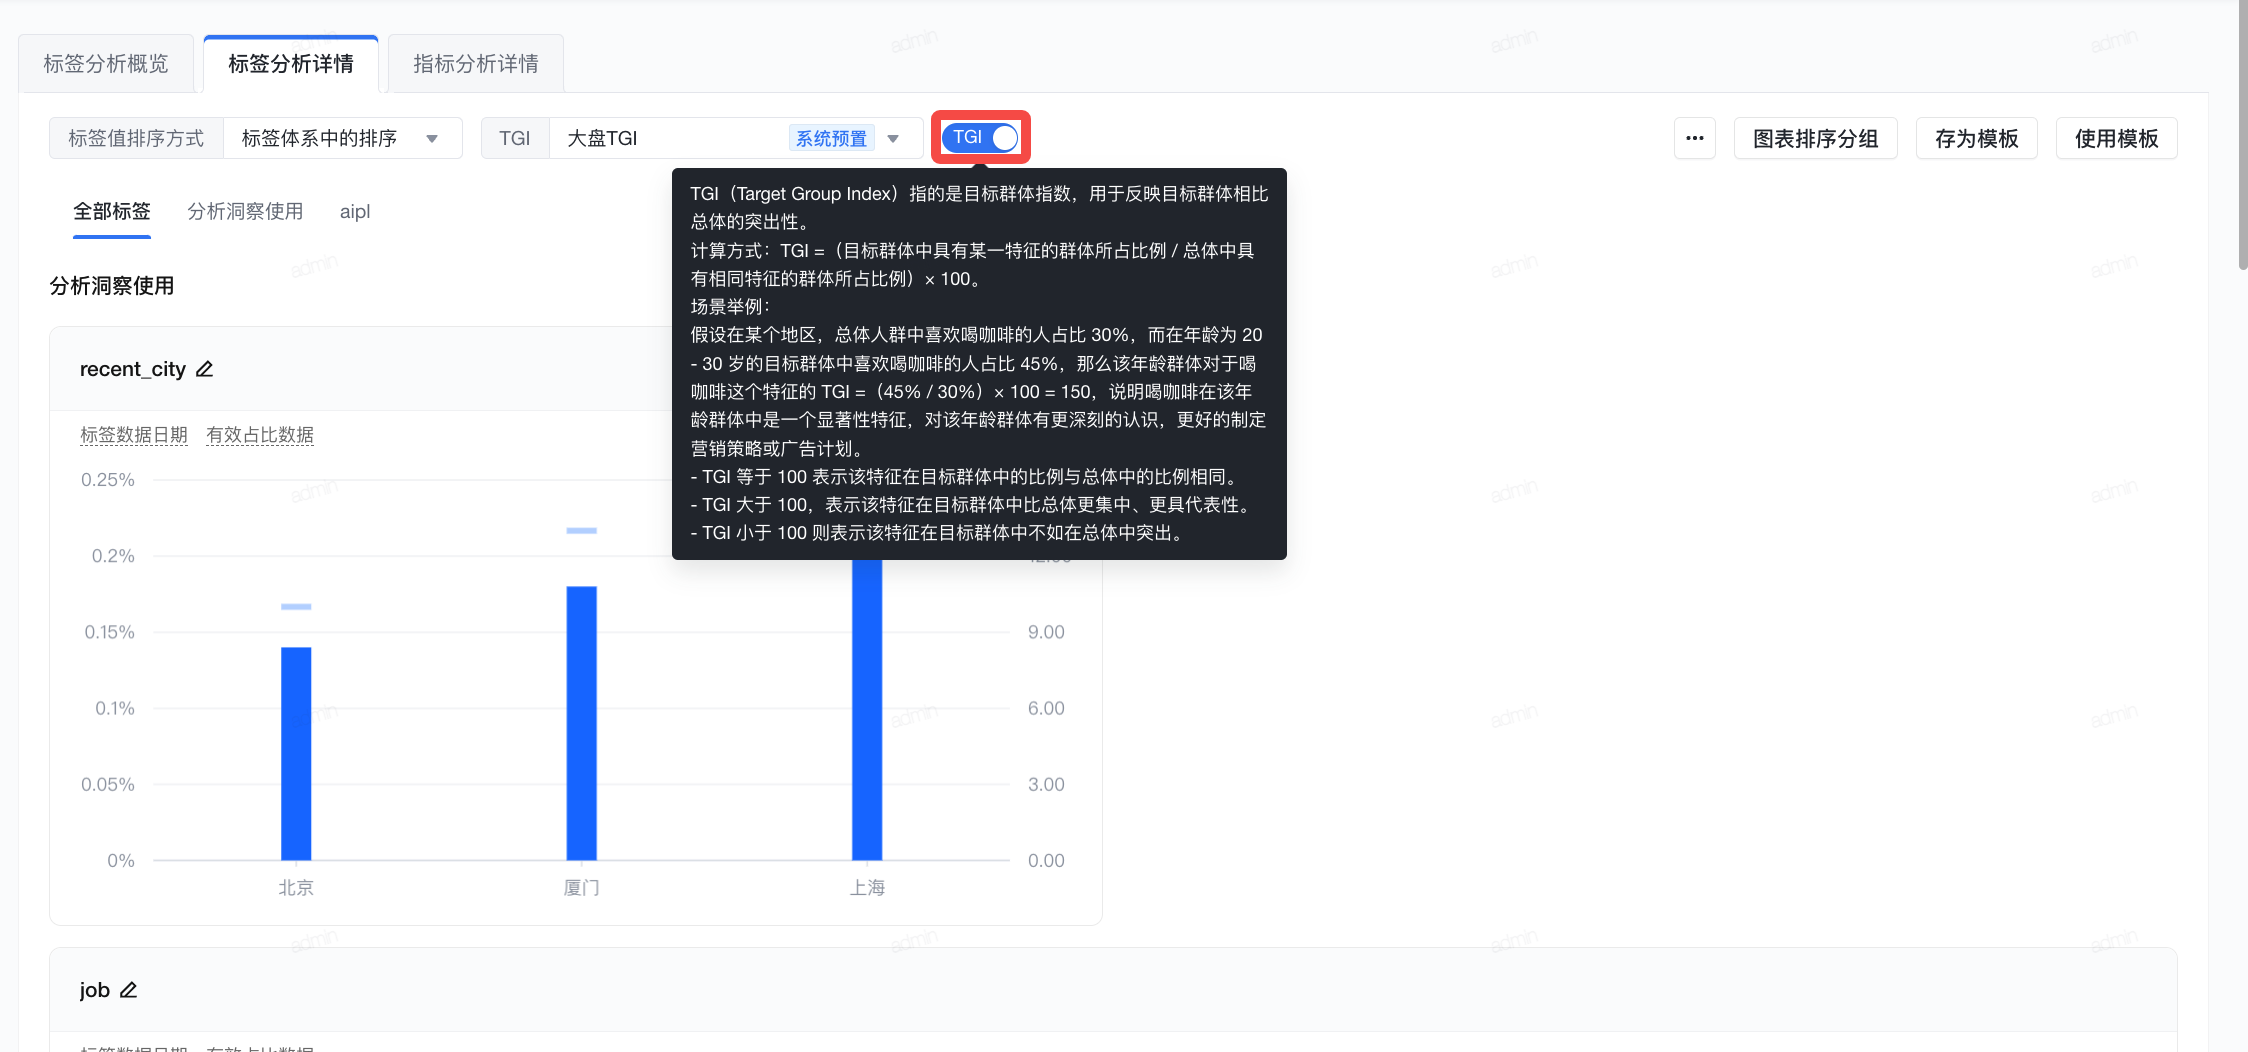This screenshot has width=2248, height=1052.
Task: Click the 使用模板 button
Action: point(2117,138)
